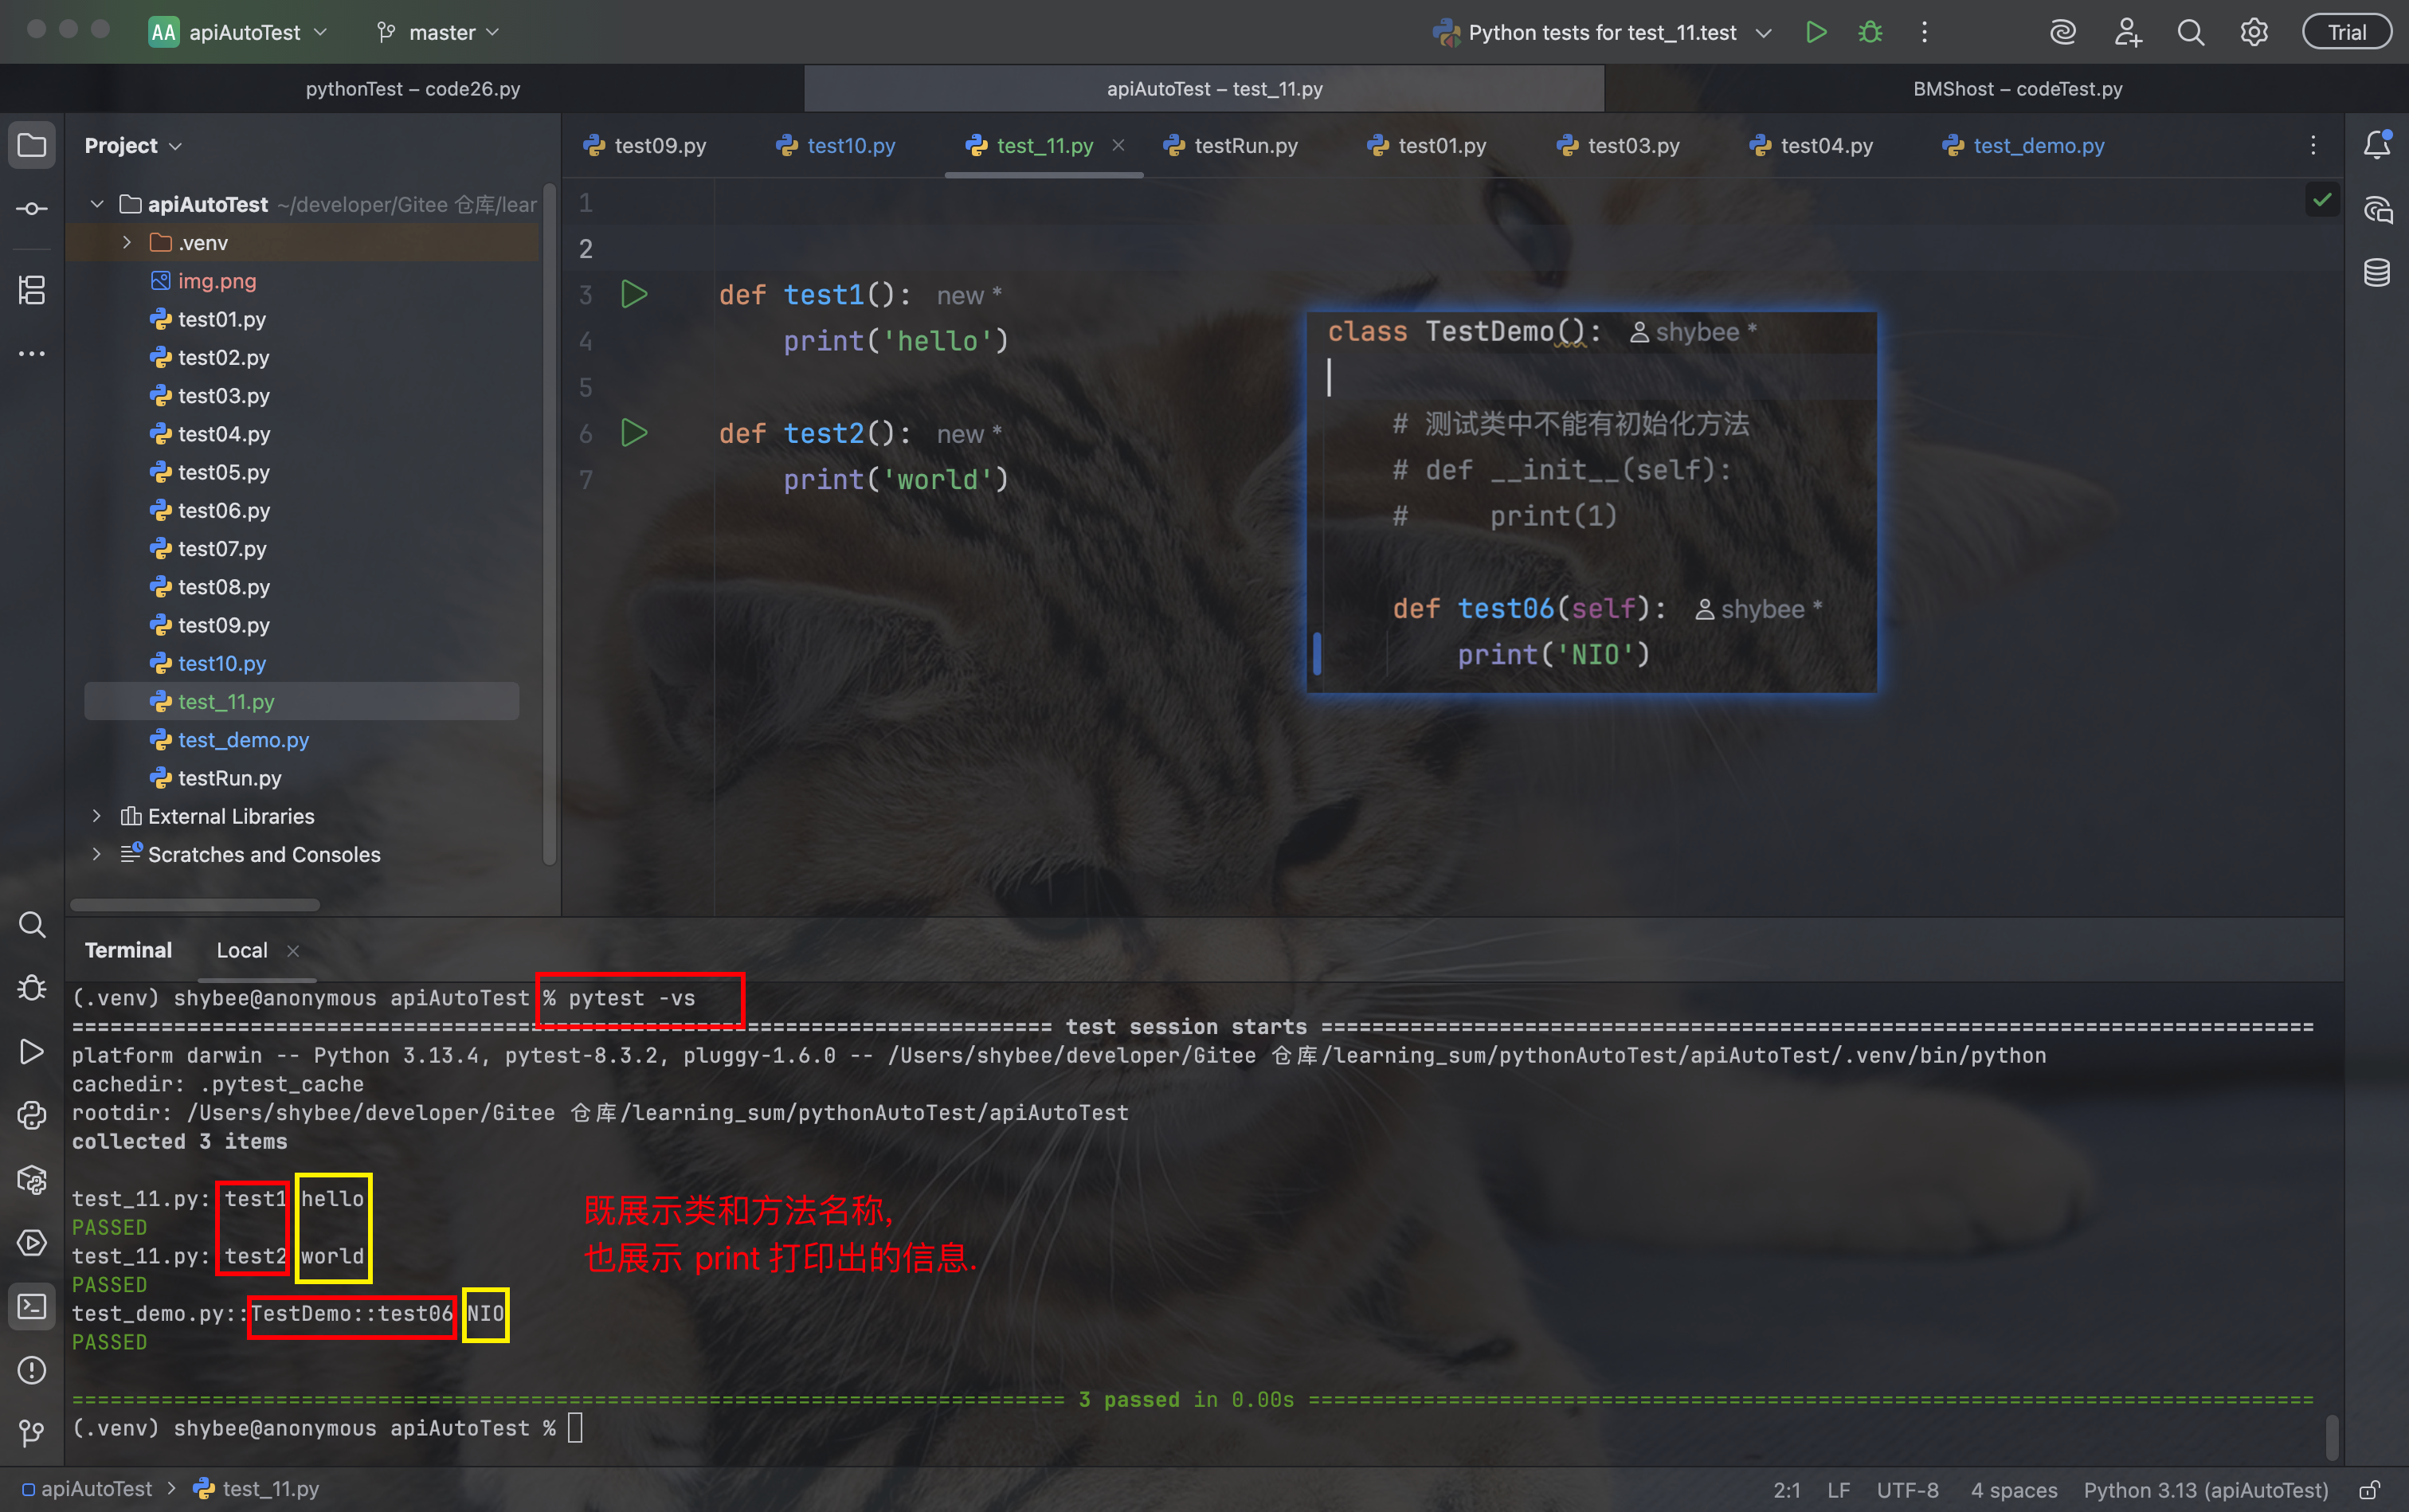2409x1512 pixels.
Task: Click the Debug bug icon in top toolbar
Action: (1870, 32)
